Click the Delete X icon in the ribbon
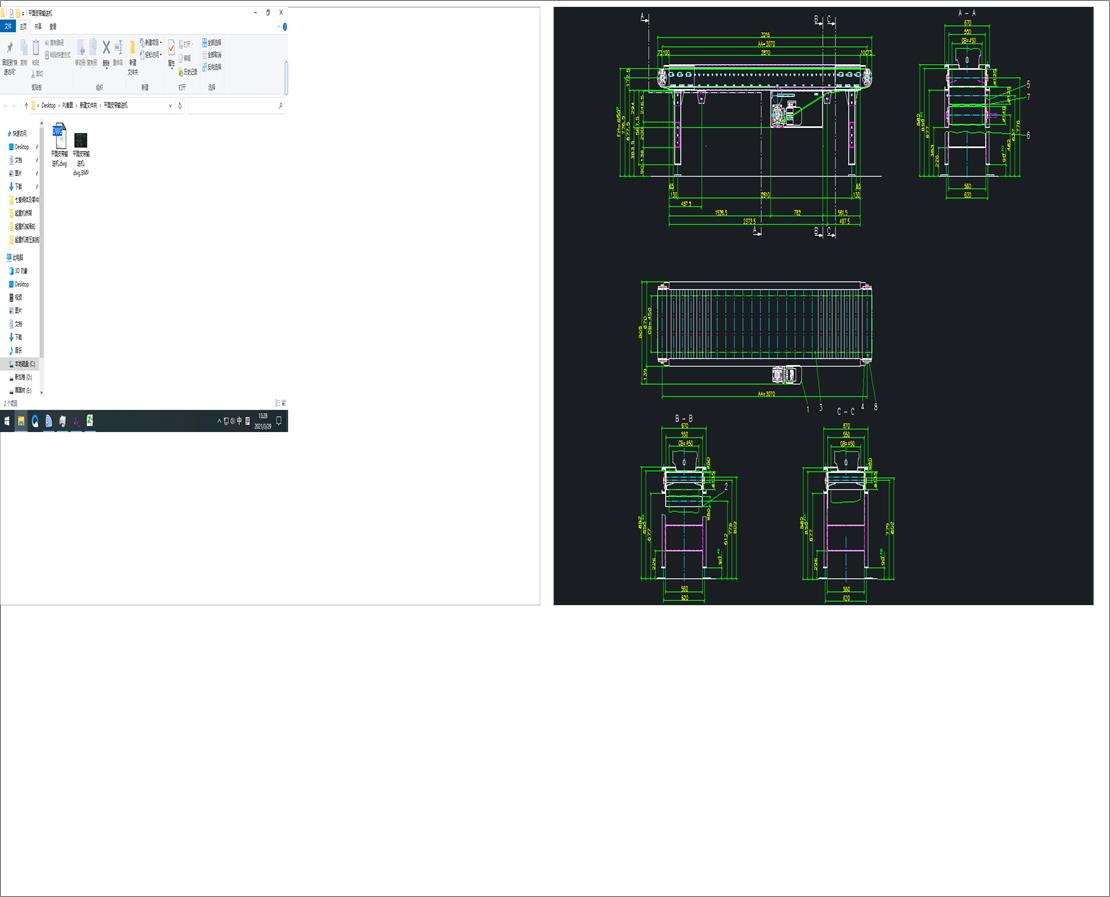1110x897 pixels. tap(106, 47)
